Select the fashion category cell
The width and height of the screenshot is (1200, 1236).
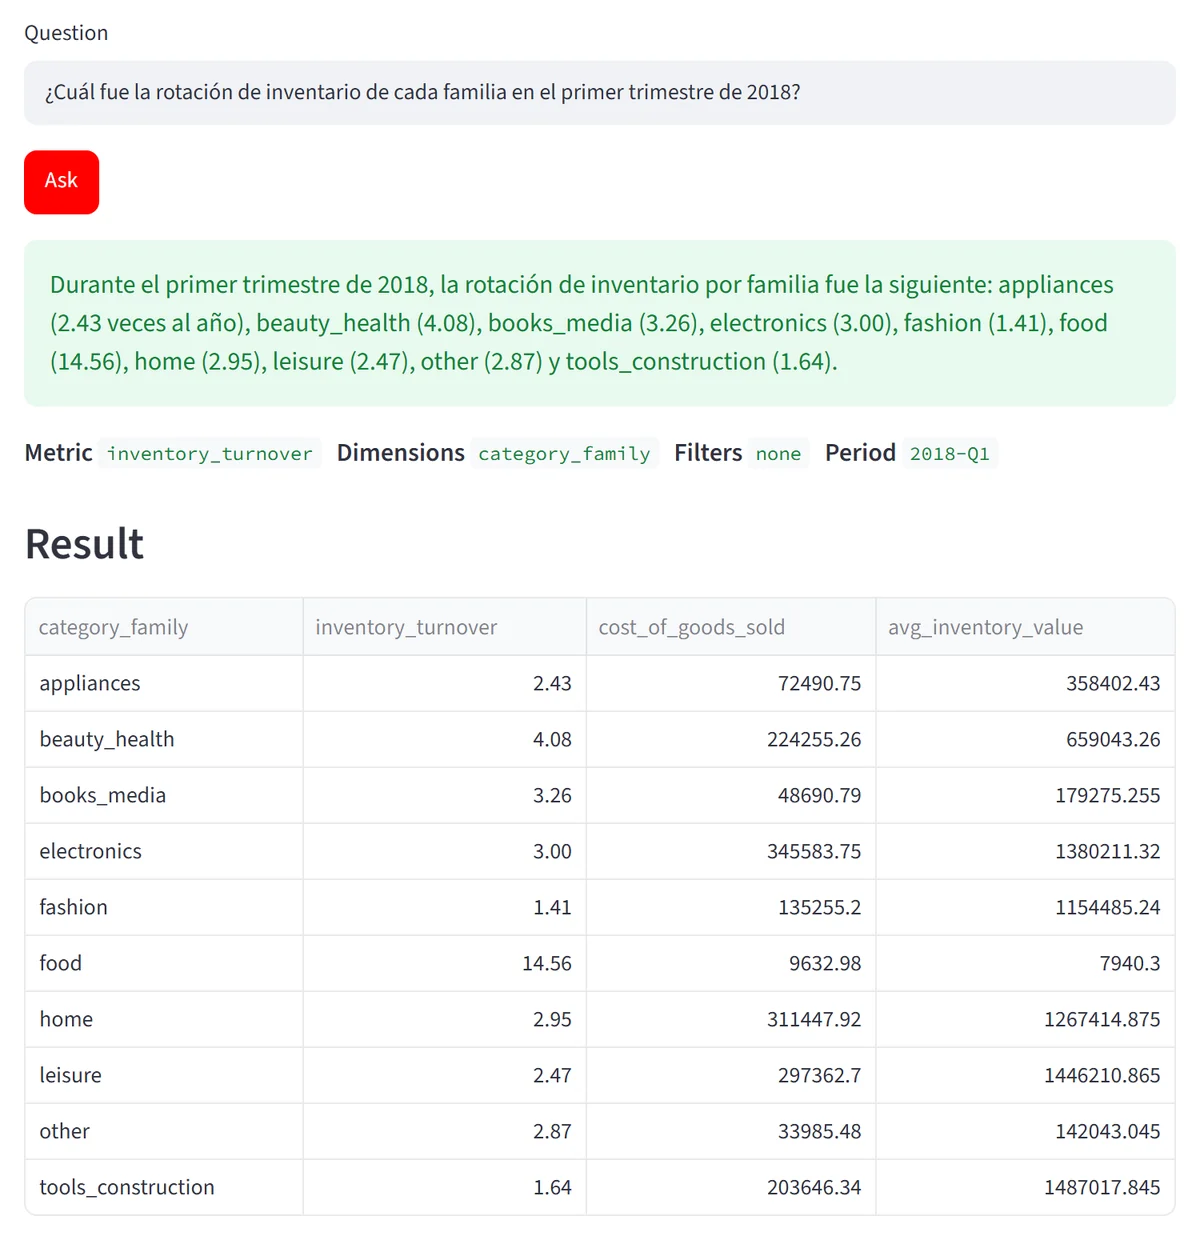pyautogui.click(x=164, y=907)
